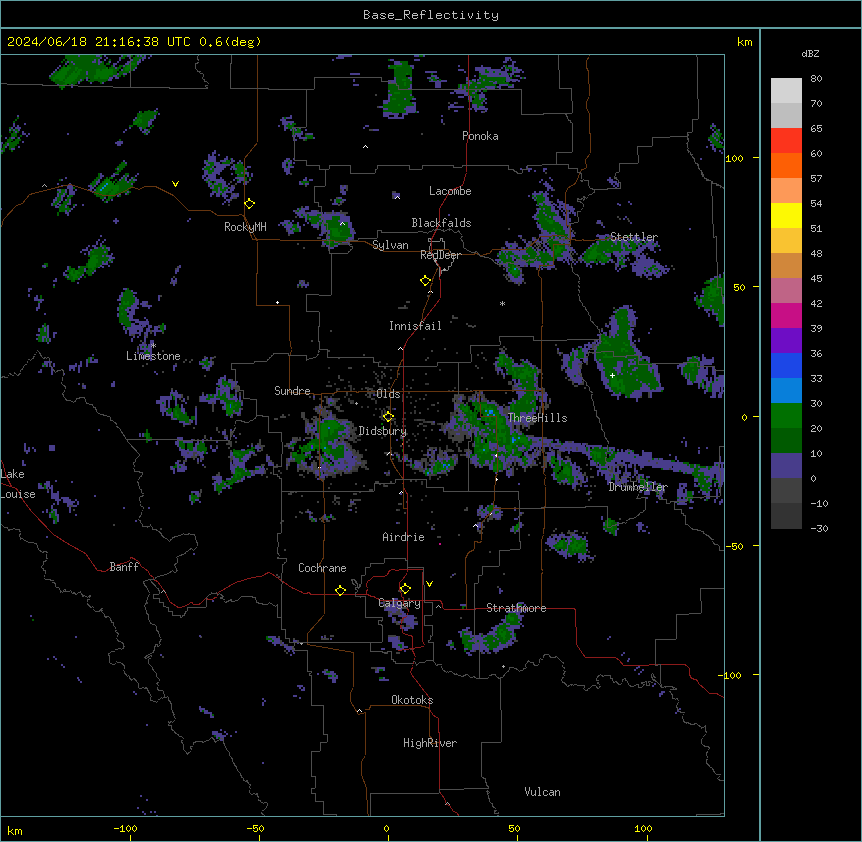Click the -30 value on dBZ legend
The width and height of the screenshot is (862, 842).
tap(819, 528)
